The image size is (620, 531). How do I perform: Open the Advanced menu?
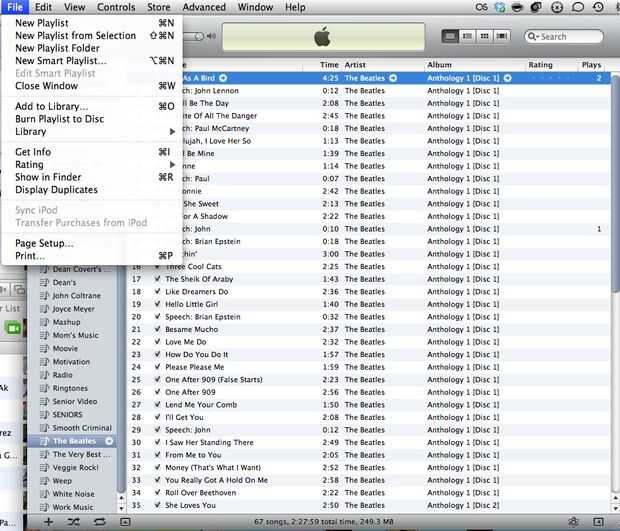[x=204, y=7]
